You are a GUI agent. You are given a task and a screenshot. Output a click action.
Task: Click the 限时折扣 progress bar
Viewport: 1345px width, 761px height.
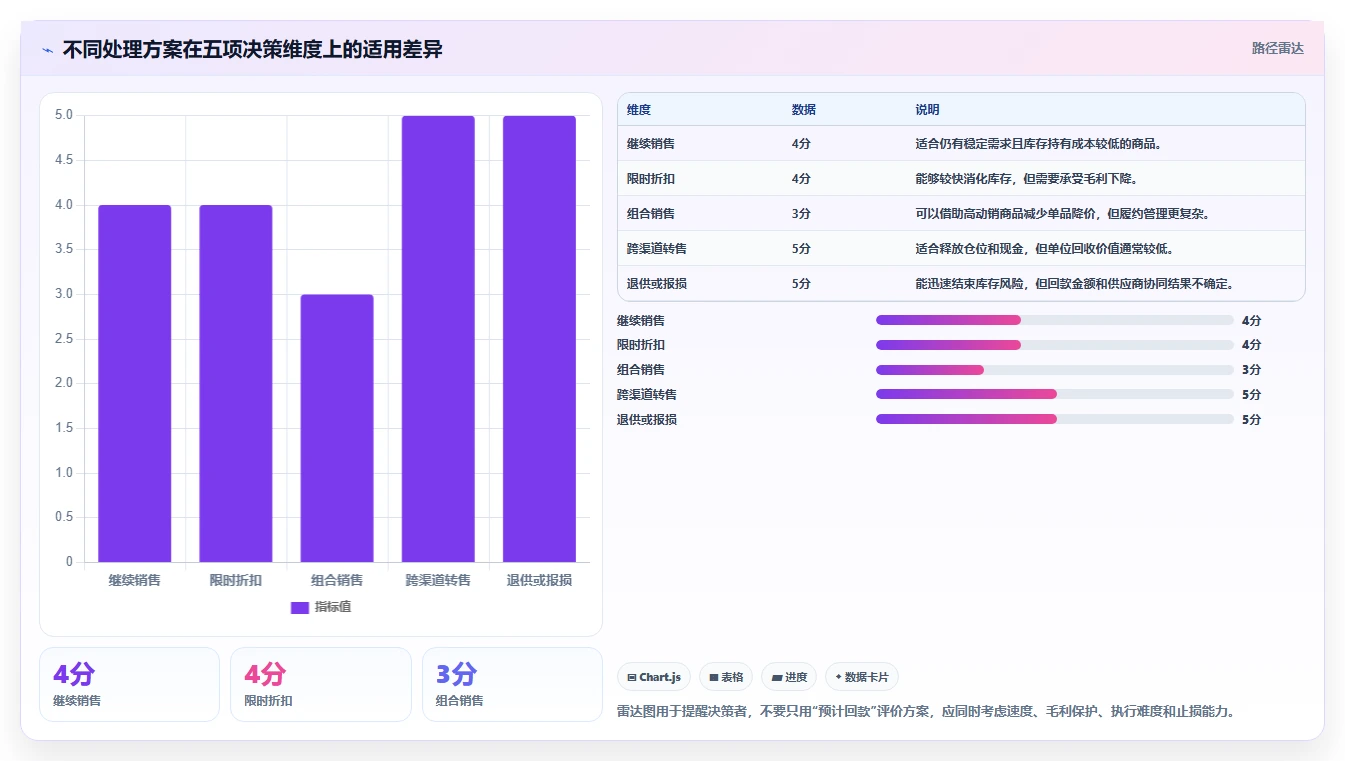coord(1055,345)
